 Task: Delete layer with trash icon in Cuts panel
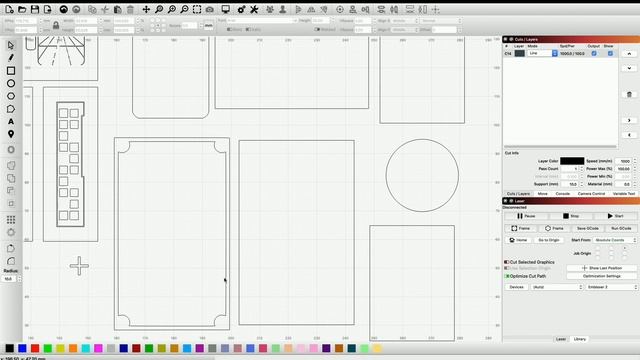629,94
